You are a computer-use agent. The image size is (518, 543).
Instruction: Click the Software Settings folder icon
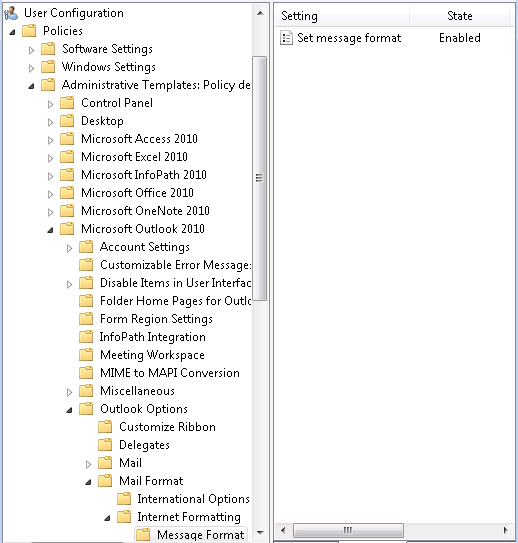48,49
